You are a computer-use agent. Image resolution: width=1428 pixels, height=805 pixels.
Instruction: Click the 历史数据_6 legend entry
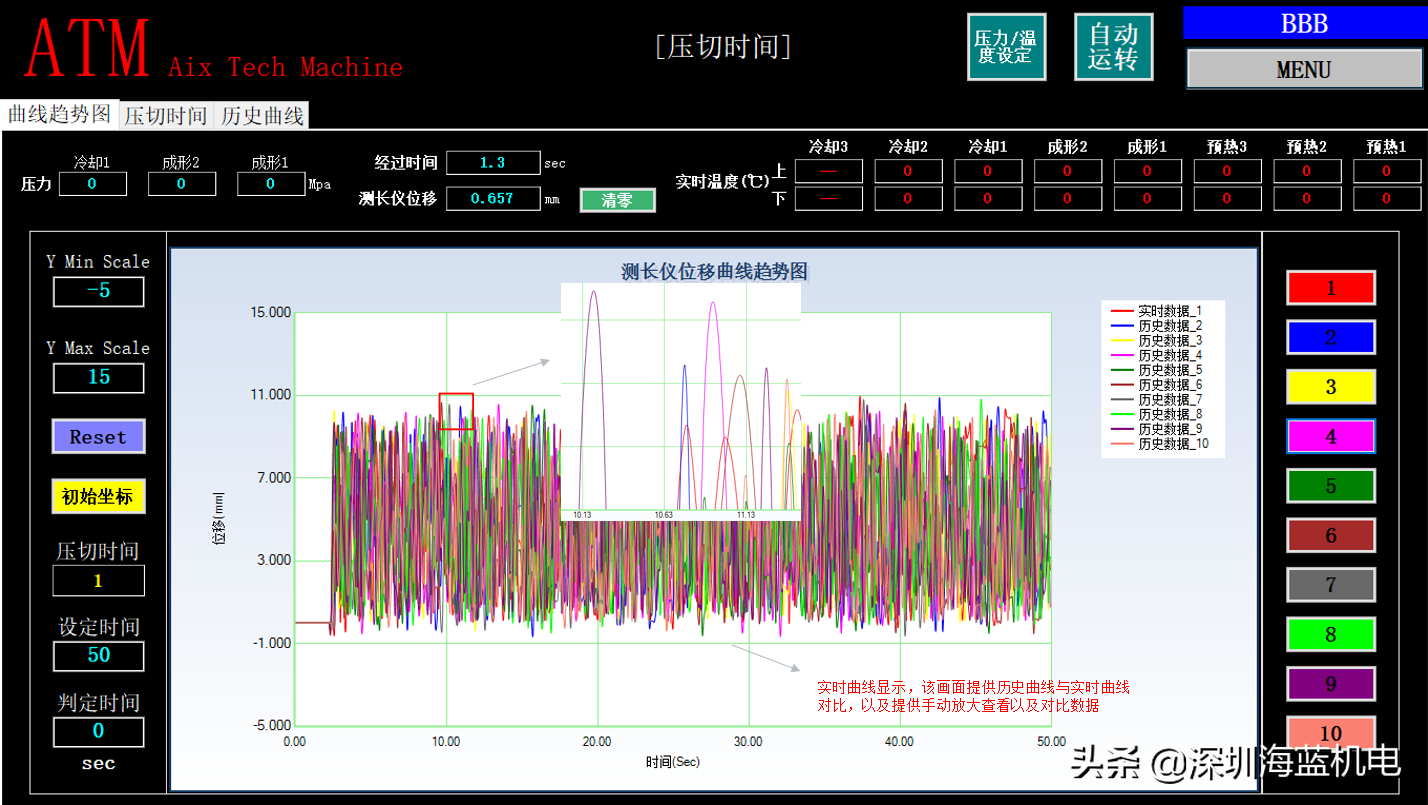pos(1157,385)
